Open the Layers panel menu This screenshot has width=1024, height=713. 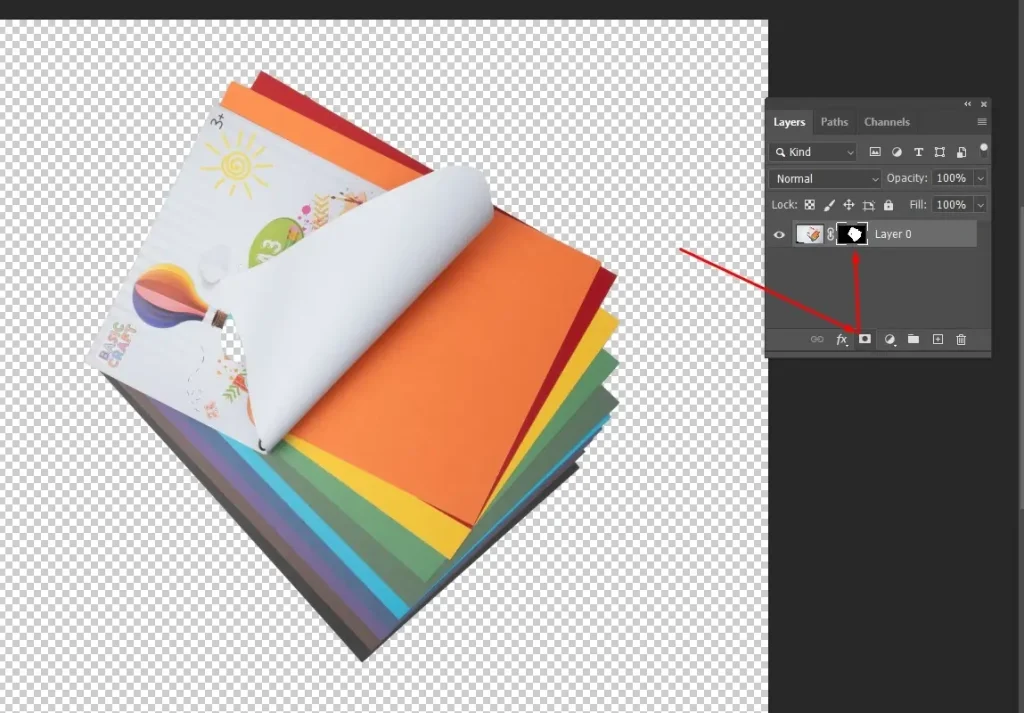981,121
